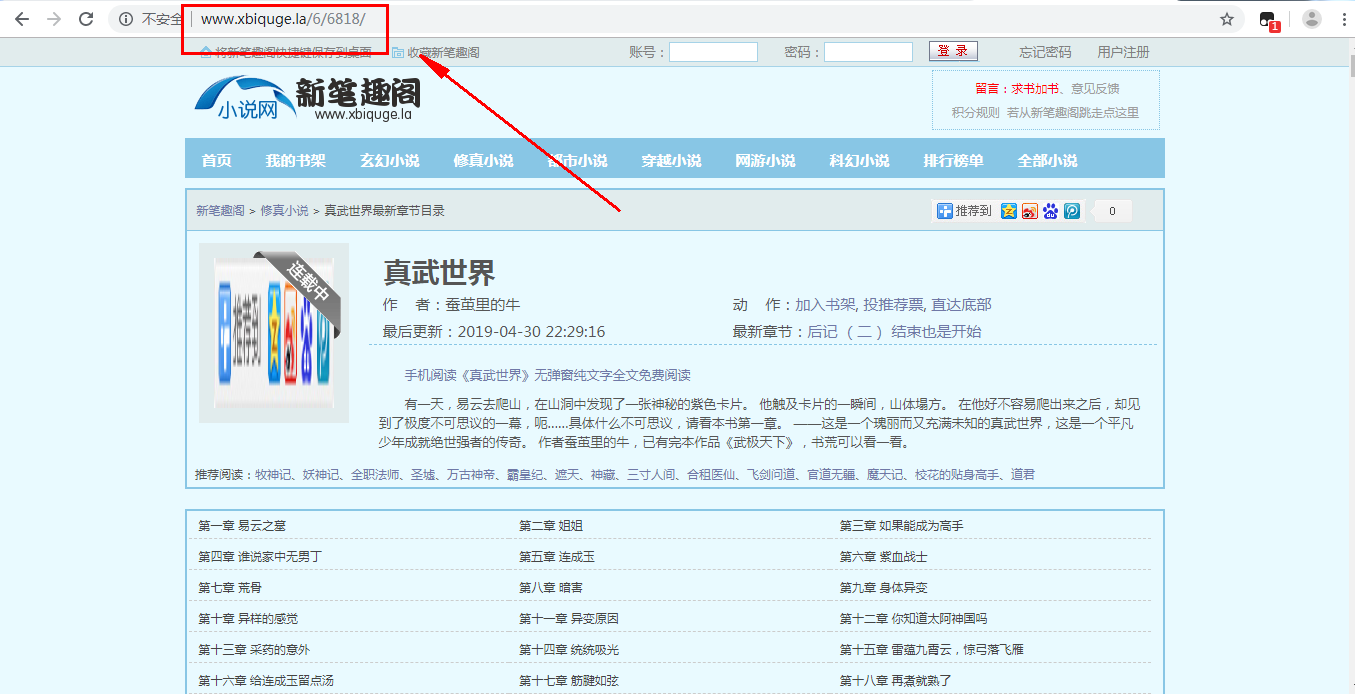Click 若从新笔趣阁跳走点这里 link

[x=1073, y=113]
